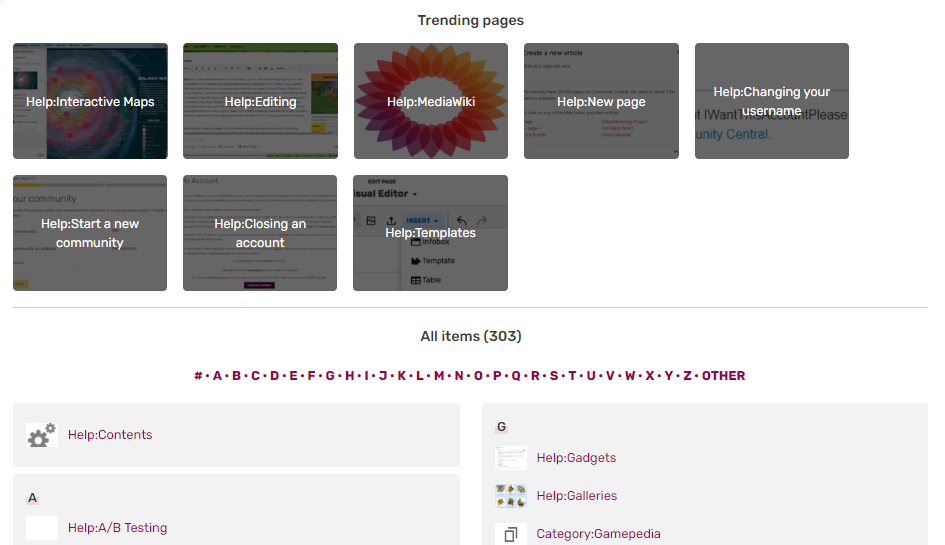Open Help:Closing an account card
The image size is (945, 545).
tap(260, 233)
